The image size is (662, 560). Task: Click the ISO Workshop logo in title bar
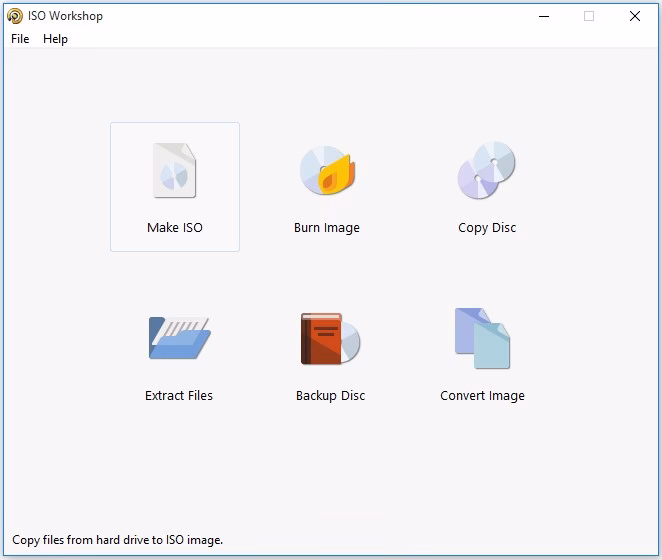[15, 16]
